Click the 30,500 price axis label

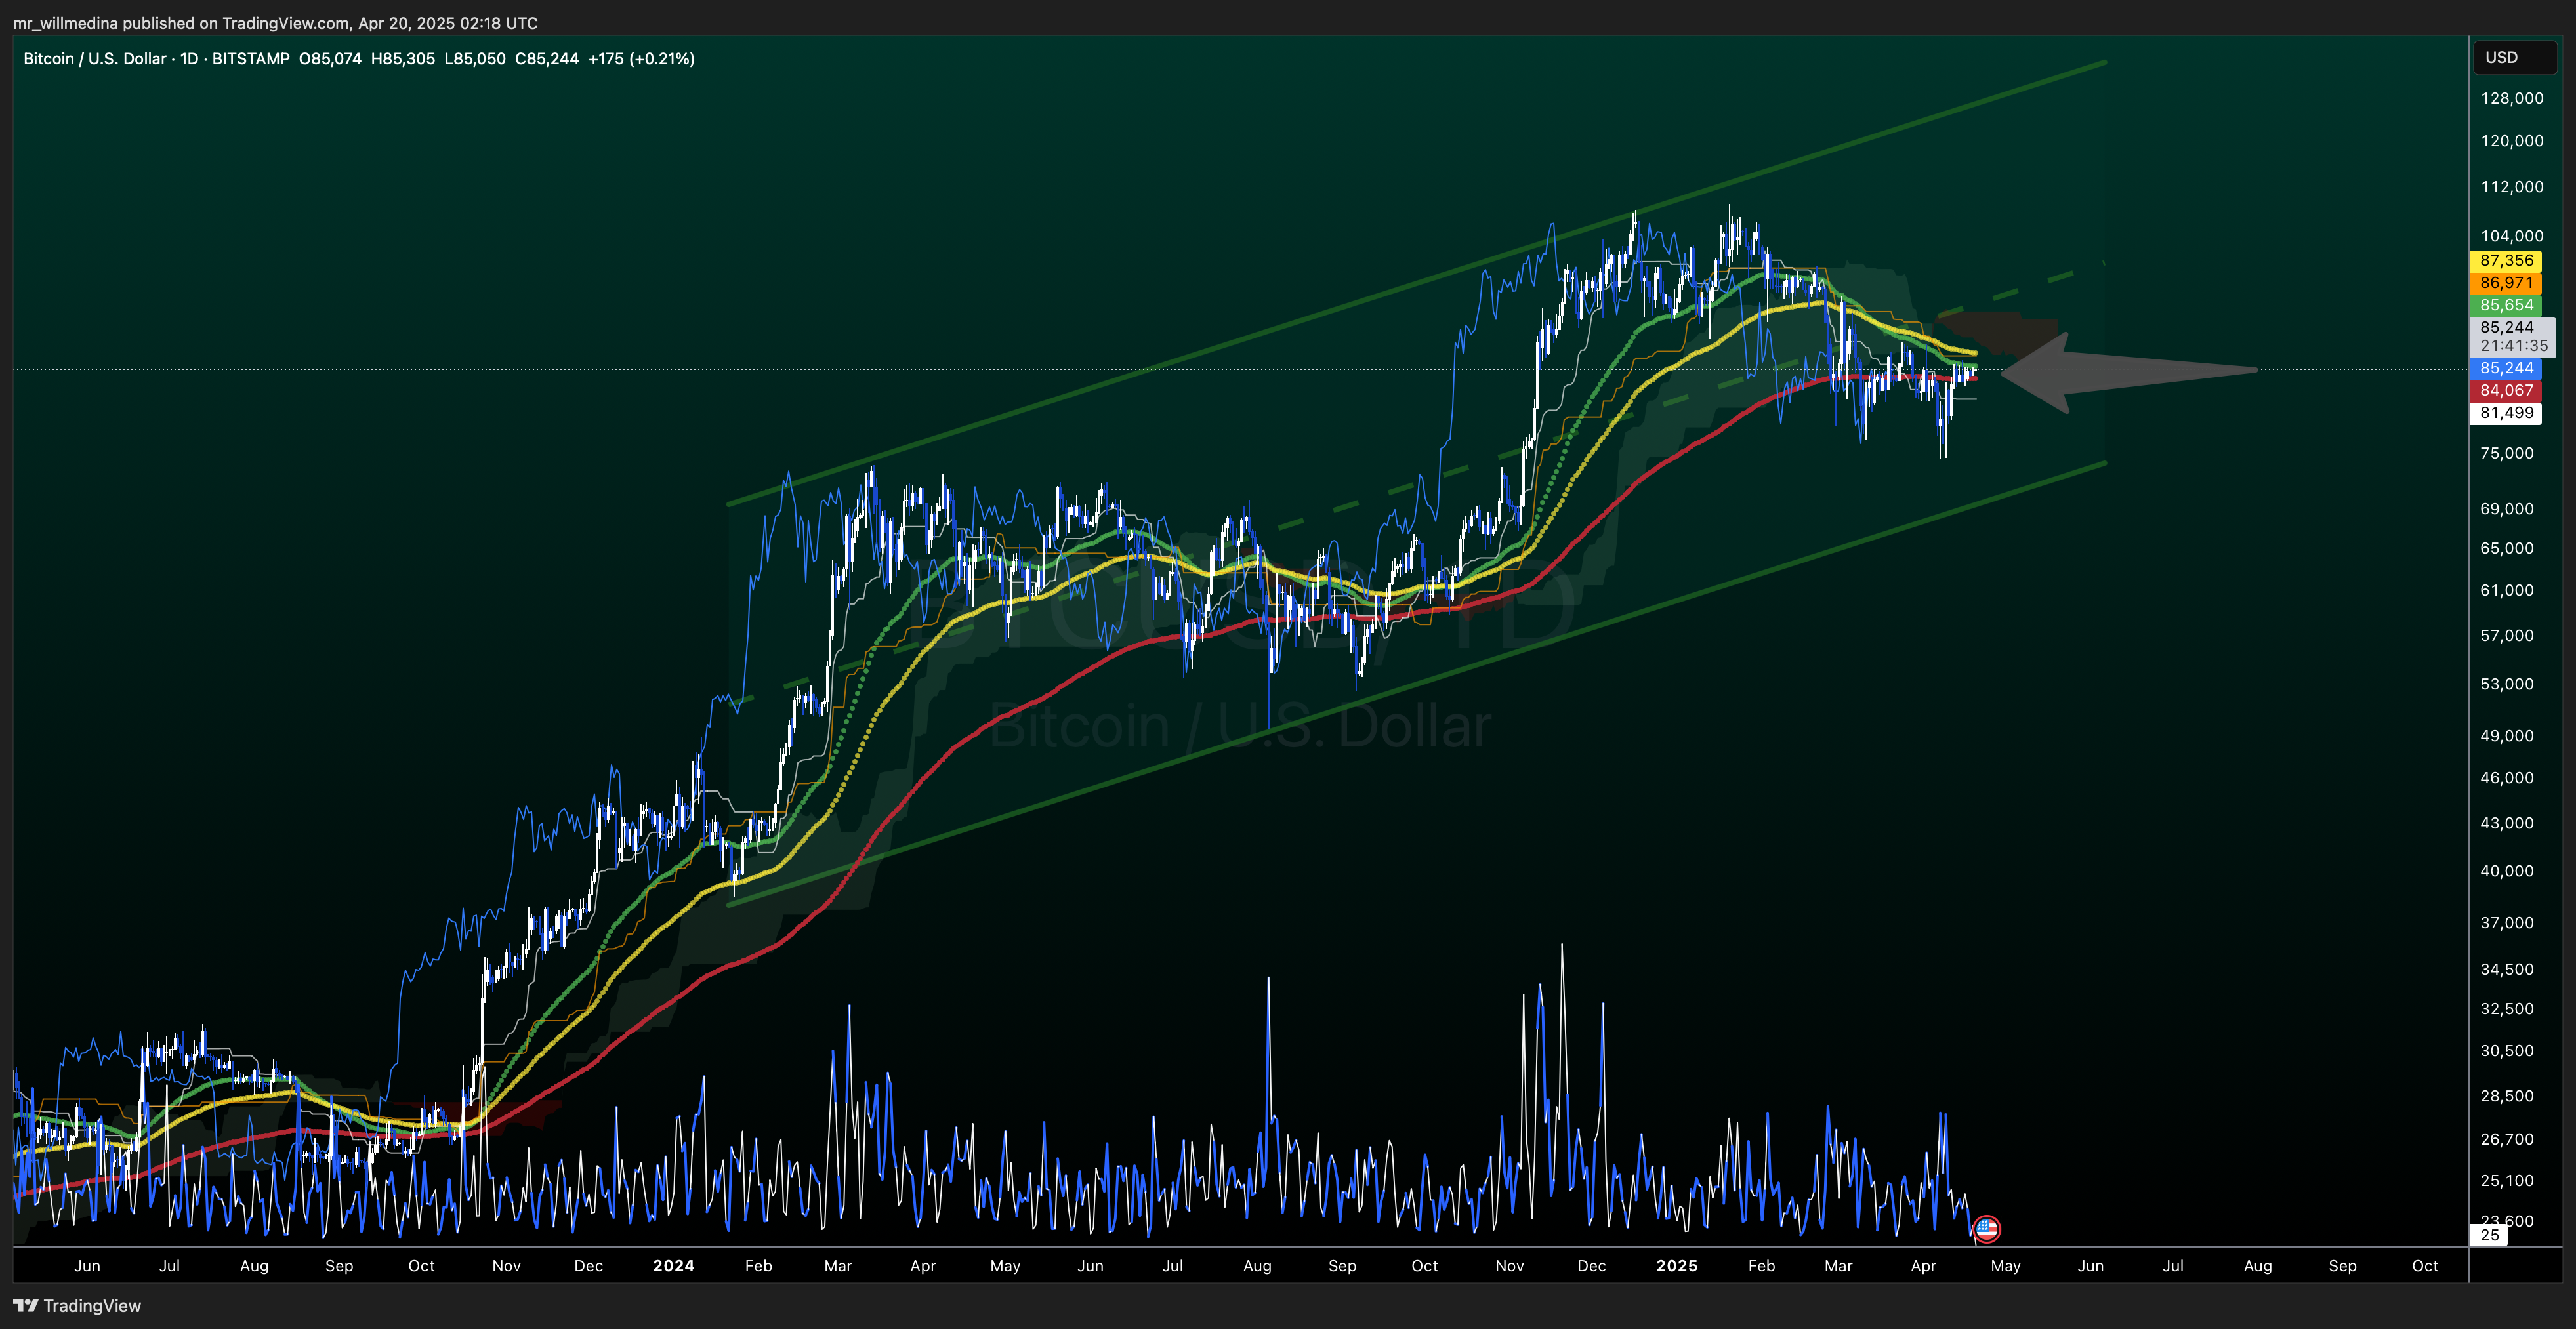tap(2507, 1051)
